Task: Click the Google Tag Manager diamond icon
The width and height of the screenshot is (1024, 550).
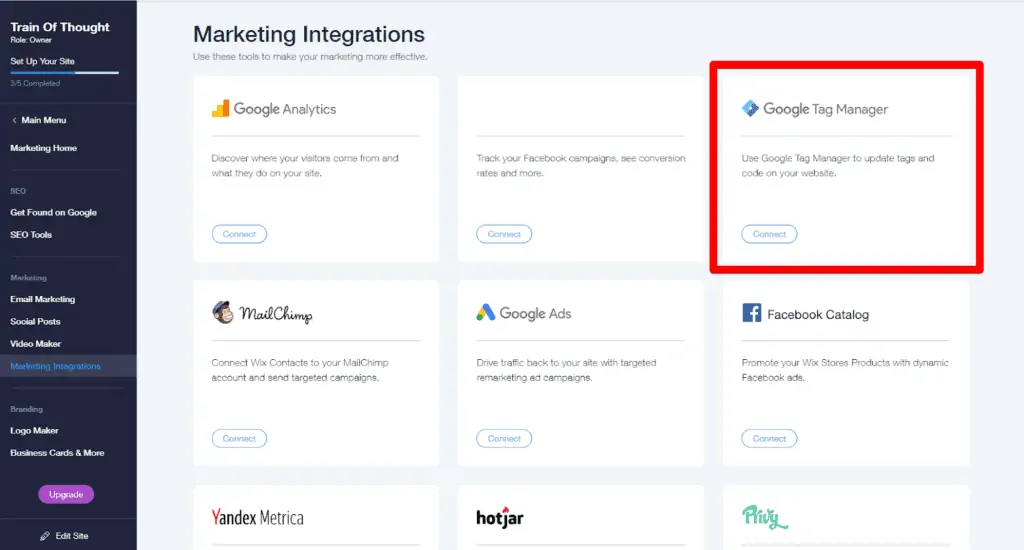Action: click(x=750, y=108)
